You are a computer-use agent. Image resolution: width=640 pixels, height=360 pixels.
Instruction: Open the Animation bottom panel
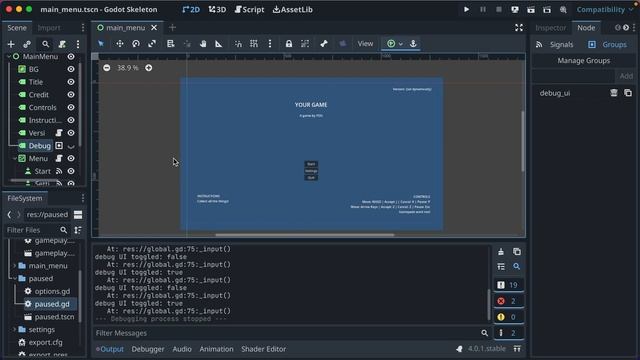[216, 349]
